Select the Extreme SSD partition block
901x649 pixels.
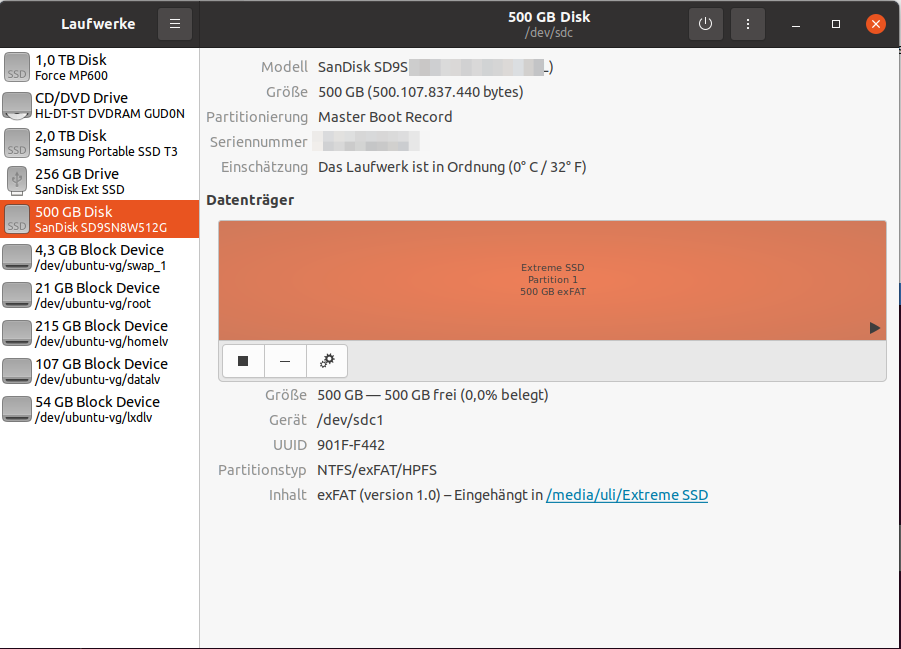pos(552,280)
